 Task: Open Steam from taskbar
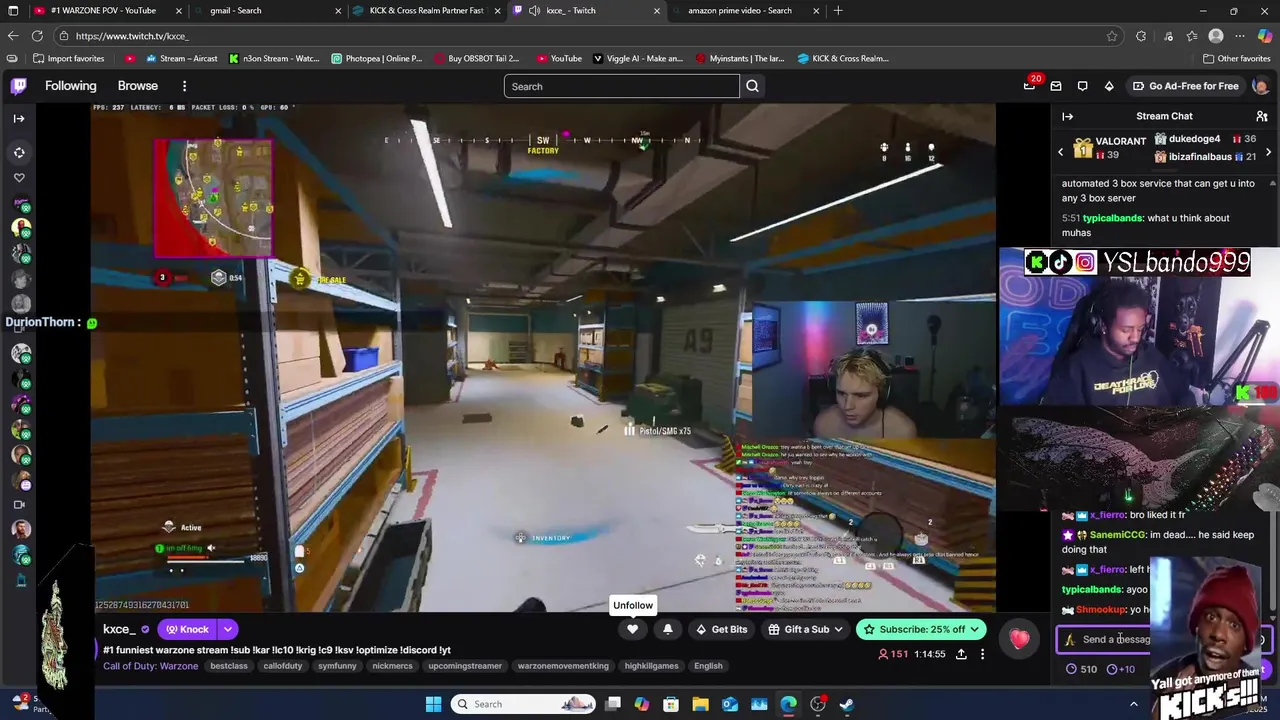coord(847,704)
